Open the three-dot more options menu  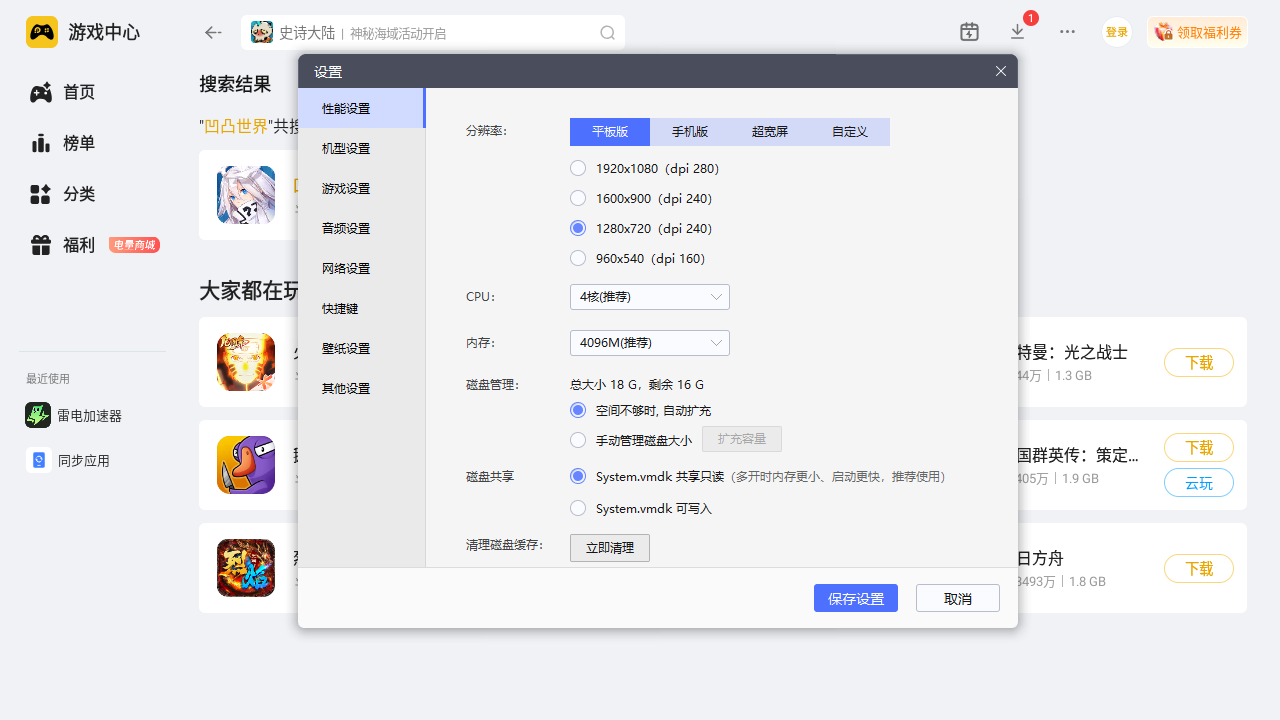(1067, 32)
